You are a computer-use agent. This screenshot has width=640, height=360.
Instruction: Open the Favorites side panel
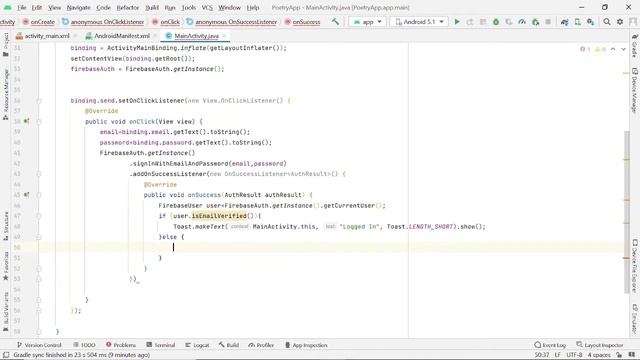5,266
